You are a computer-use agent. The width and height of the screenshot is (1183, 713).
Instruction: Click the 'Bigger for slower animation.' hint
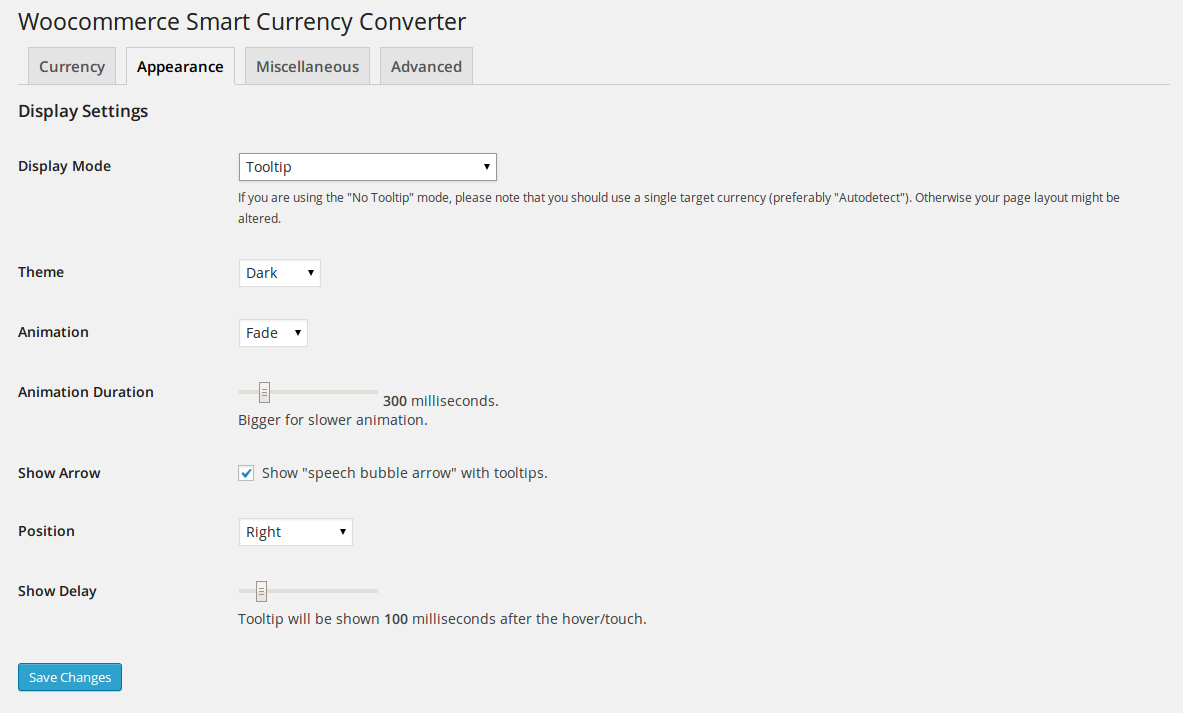point(333,420)
